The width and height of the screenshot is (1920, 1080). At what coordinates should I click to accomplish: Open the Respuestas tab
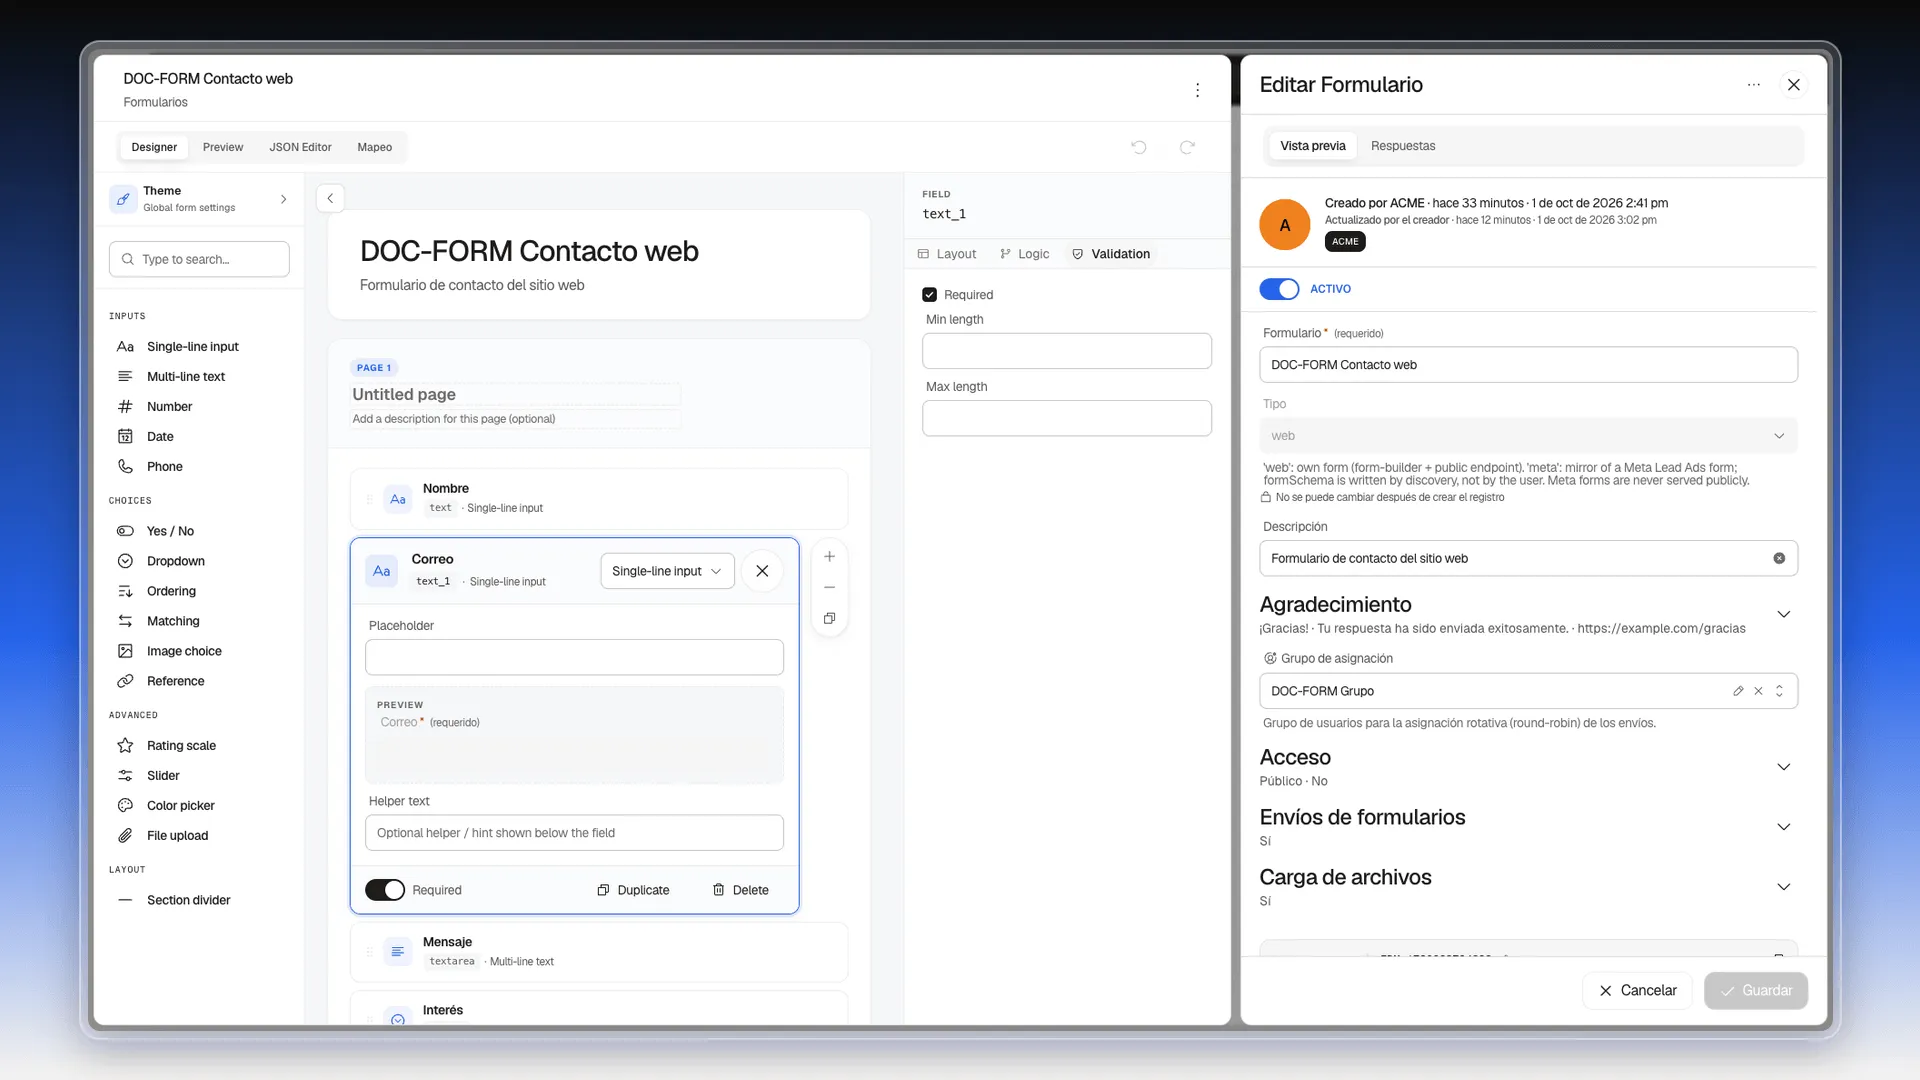(x=1402, y=146)
